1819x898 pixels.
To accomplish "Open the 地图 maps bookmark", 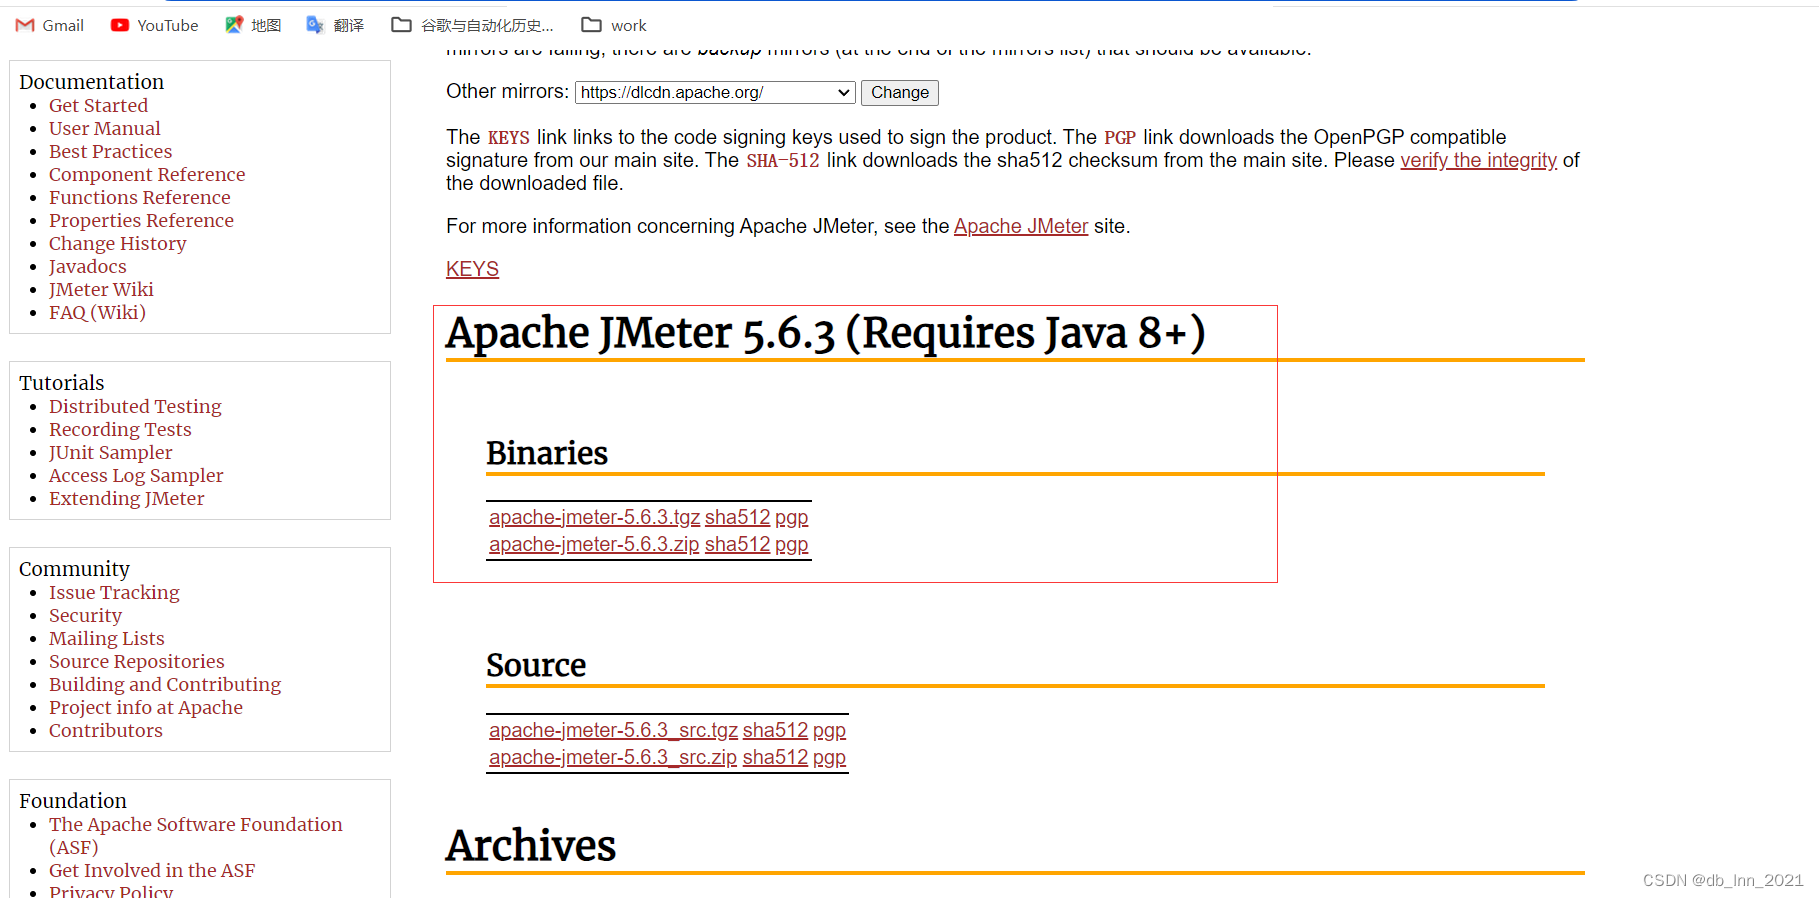I will click(x=253, y=25).
